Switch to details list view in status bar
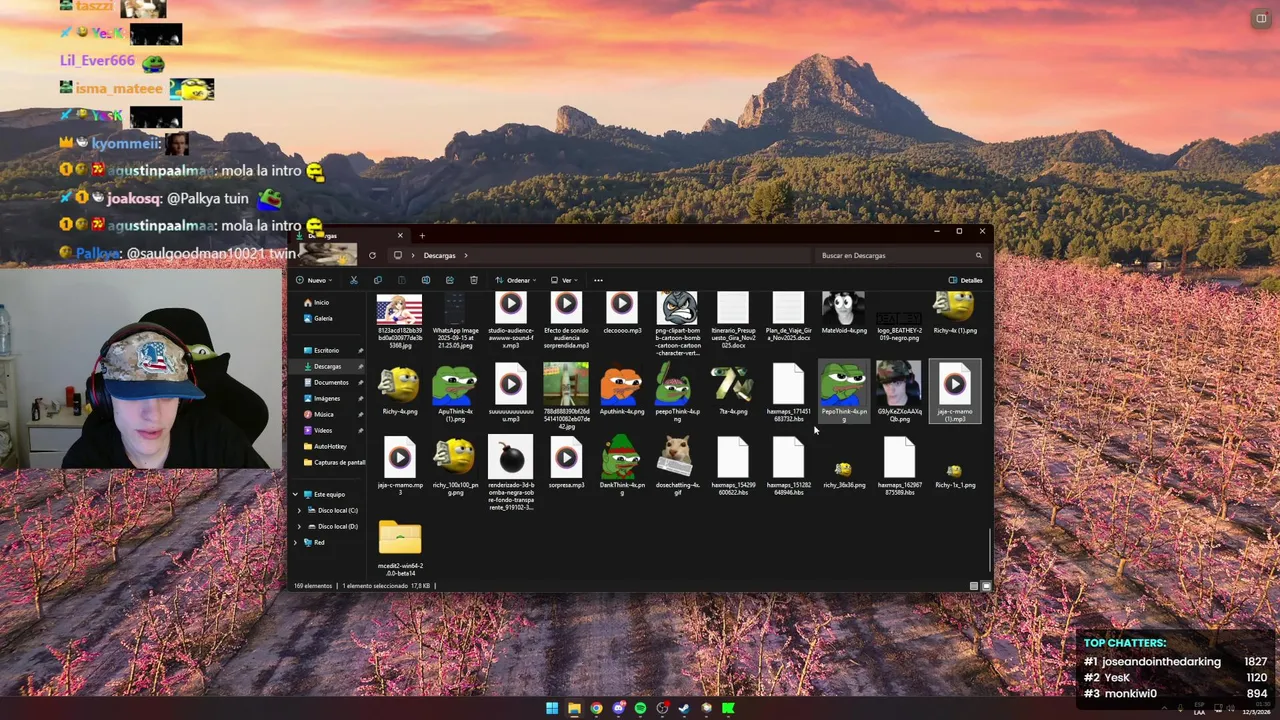Viewport: 1280px width, 720px height. tap(974, 586)
